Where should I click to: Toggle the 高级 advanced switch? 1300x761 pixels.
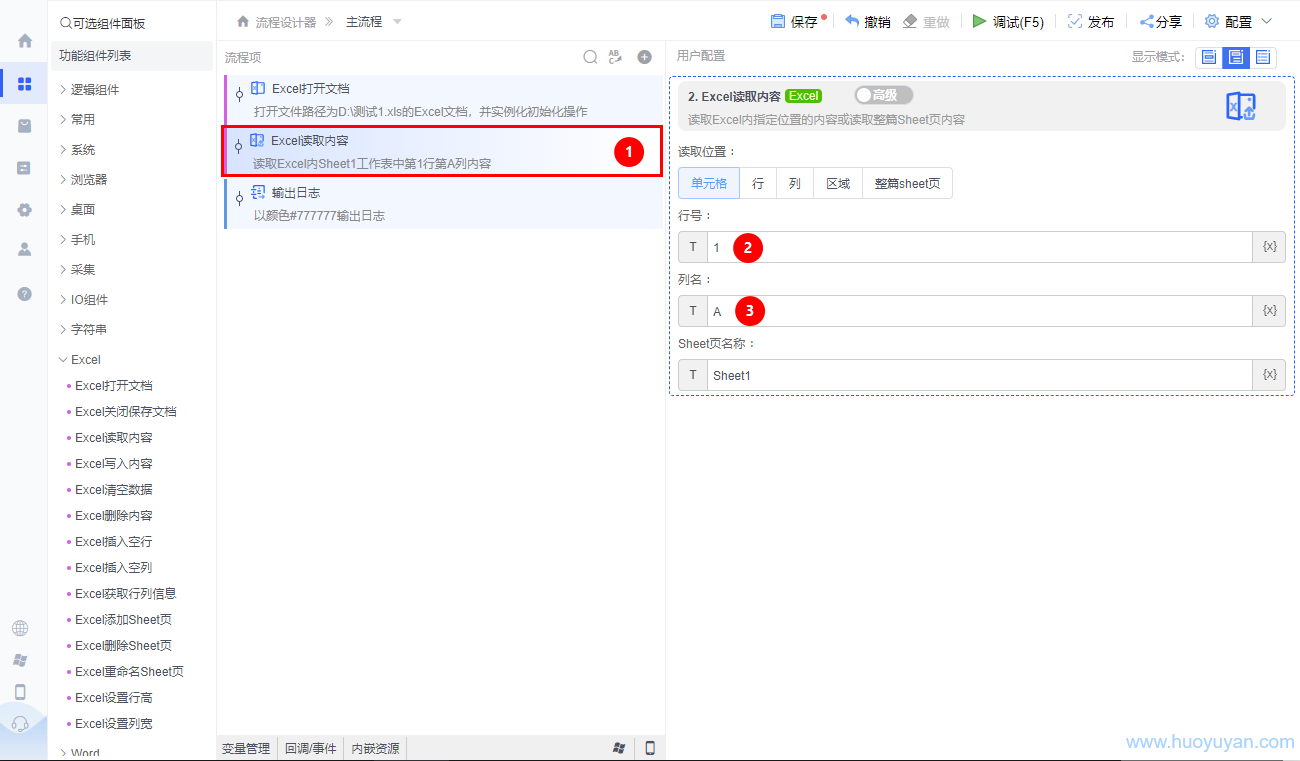(883, 96)
